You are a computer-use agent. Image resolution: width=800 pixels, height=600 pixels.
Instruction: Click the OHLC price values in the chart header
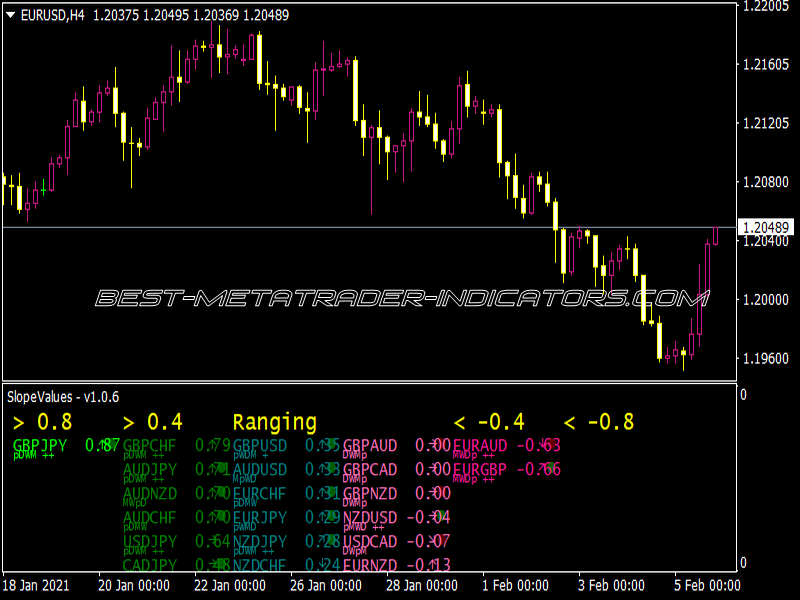click(191, 15)
